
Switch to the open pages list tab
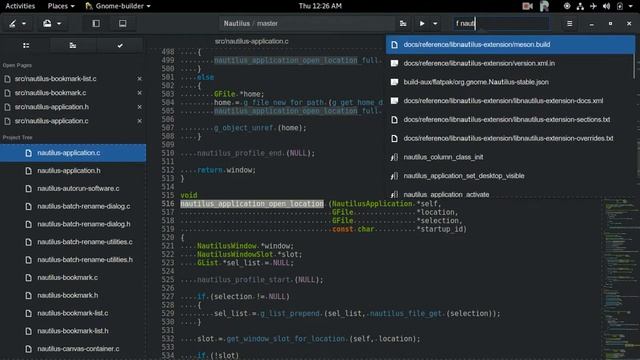coord(26,45)
